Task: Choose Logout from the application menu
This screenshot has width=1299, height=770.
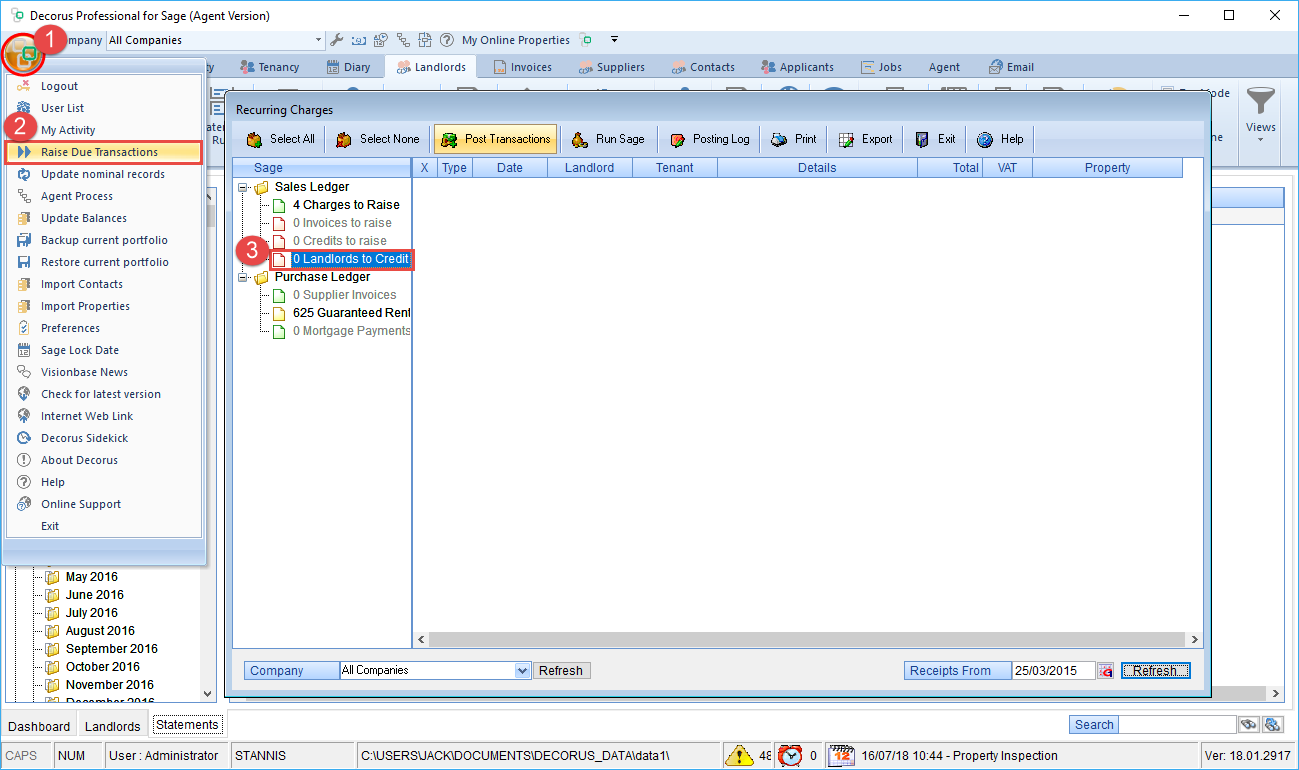Action: [105, 86]
